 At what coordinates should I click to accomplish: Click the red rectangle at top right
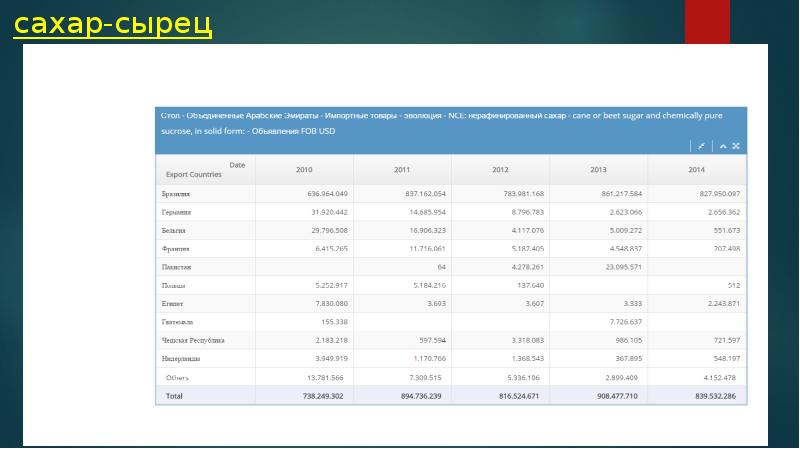tap(707, 21)
